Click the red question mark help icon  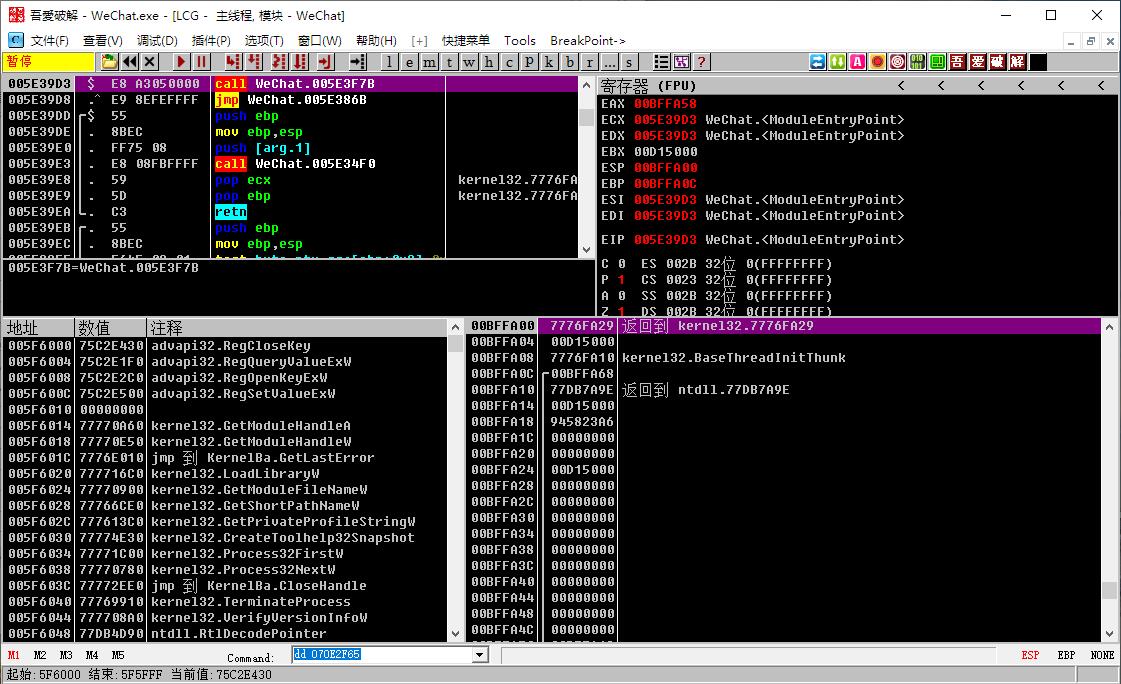pyautogui.click(x=701, y=62)
